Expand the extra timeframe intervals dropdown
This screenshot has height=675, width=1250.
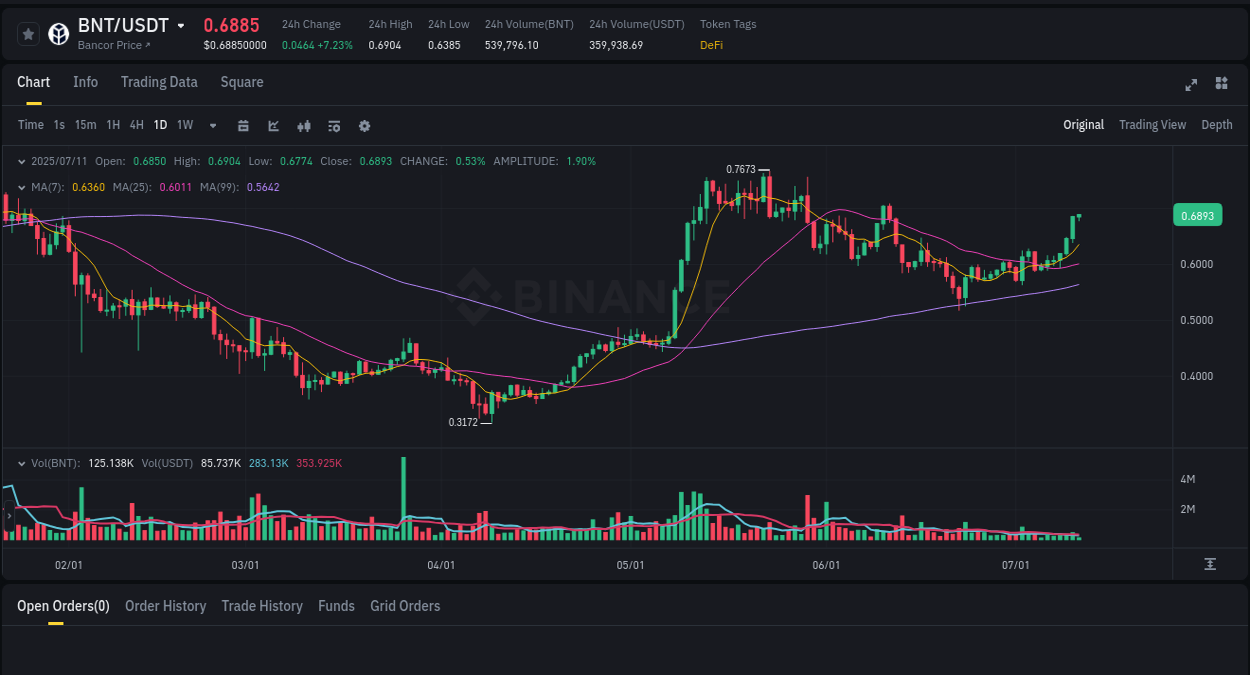tap(212, 126)
